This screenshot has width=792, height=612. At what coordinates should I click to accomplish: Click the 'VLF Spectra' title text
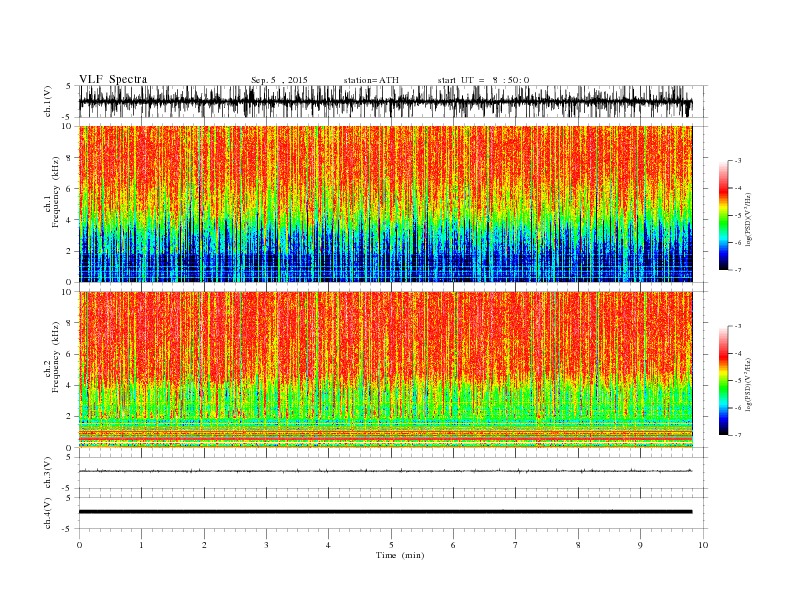click(113, 79)
